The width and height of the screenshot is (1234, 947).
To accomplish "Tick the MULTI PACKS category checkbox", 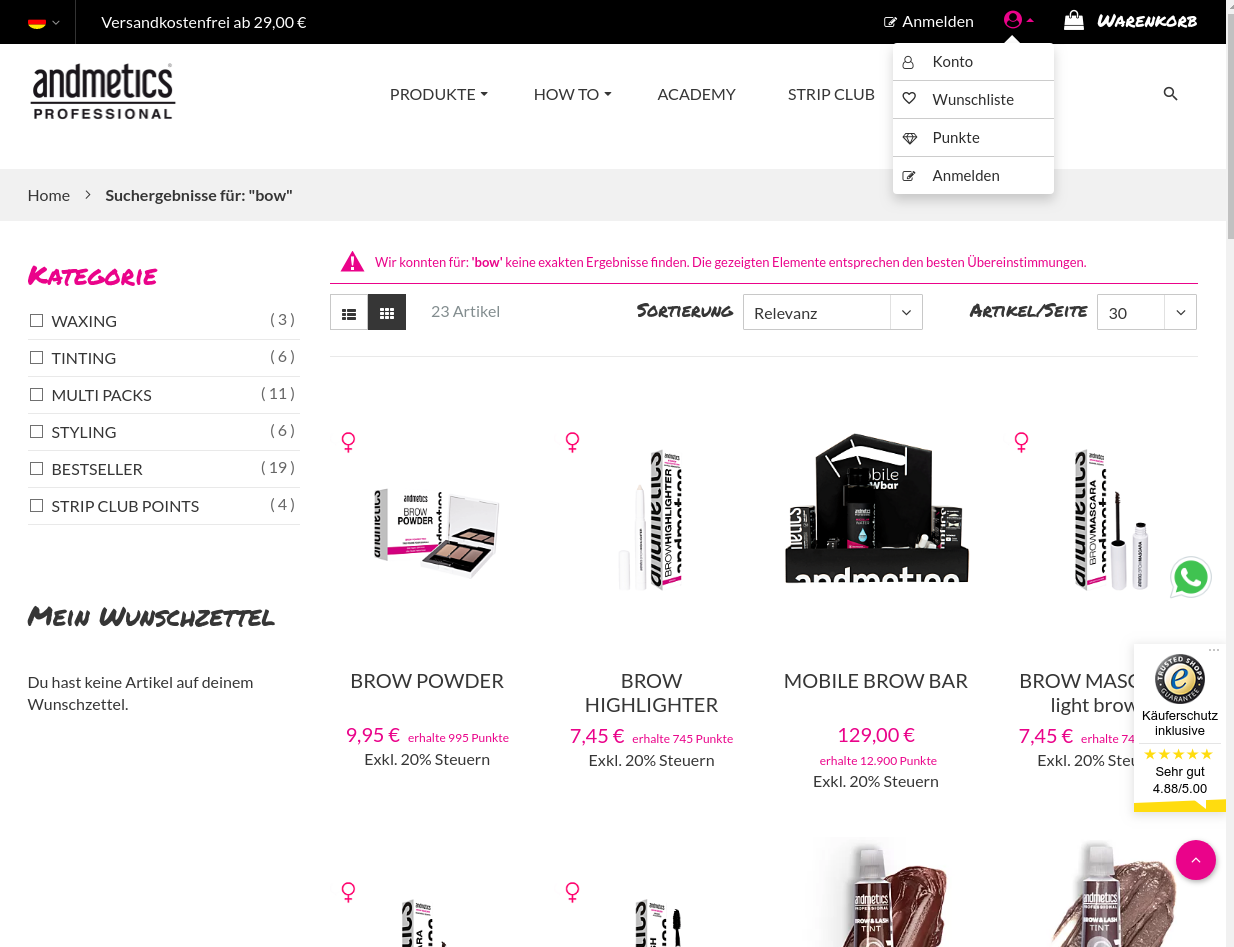I will click(x=37, y=395).
